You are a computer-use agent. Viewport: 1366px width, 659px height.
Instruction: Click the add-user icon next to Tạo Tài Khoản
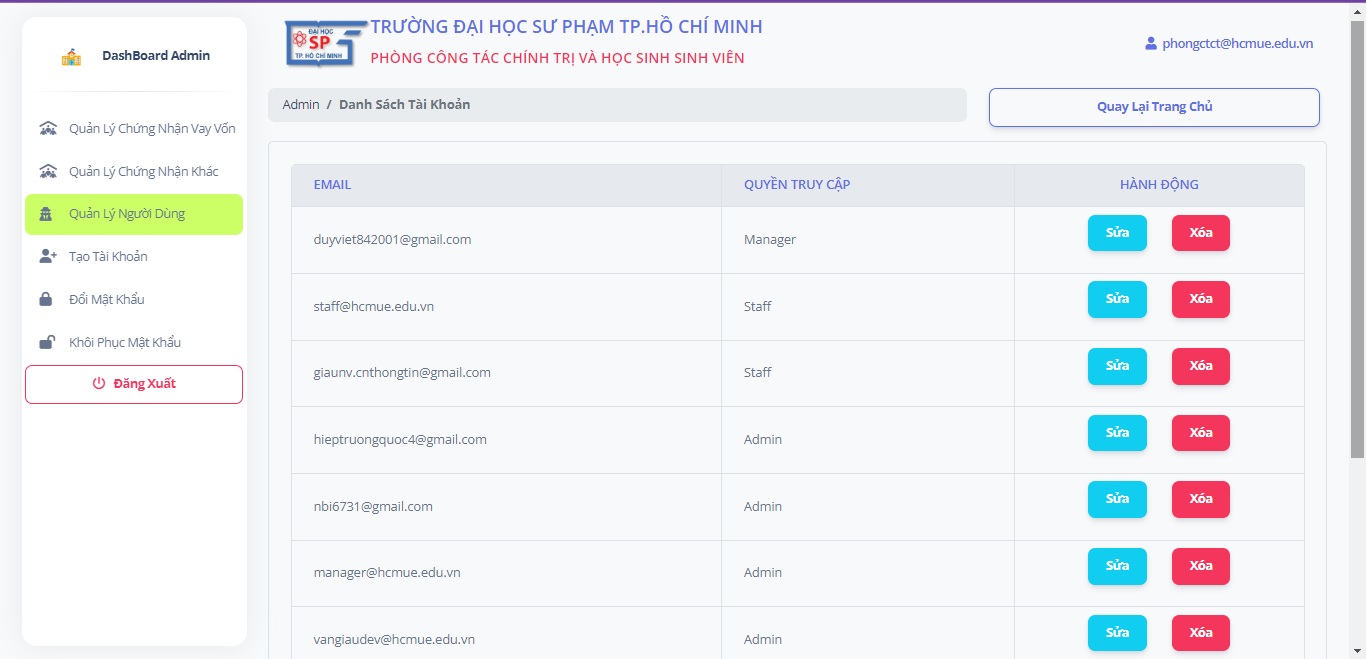point(47,256)
